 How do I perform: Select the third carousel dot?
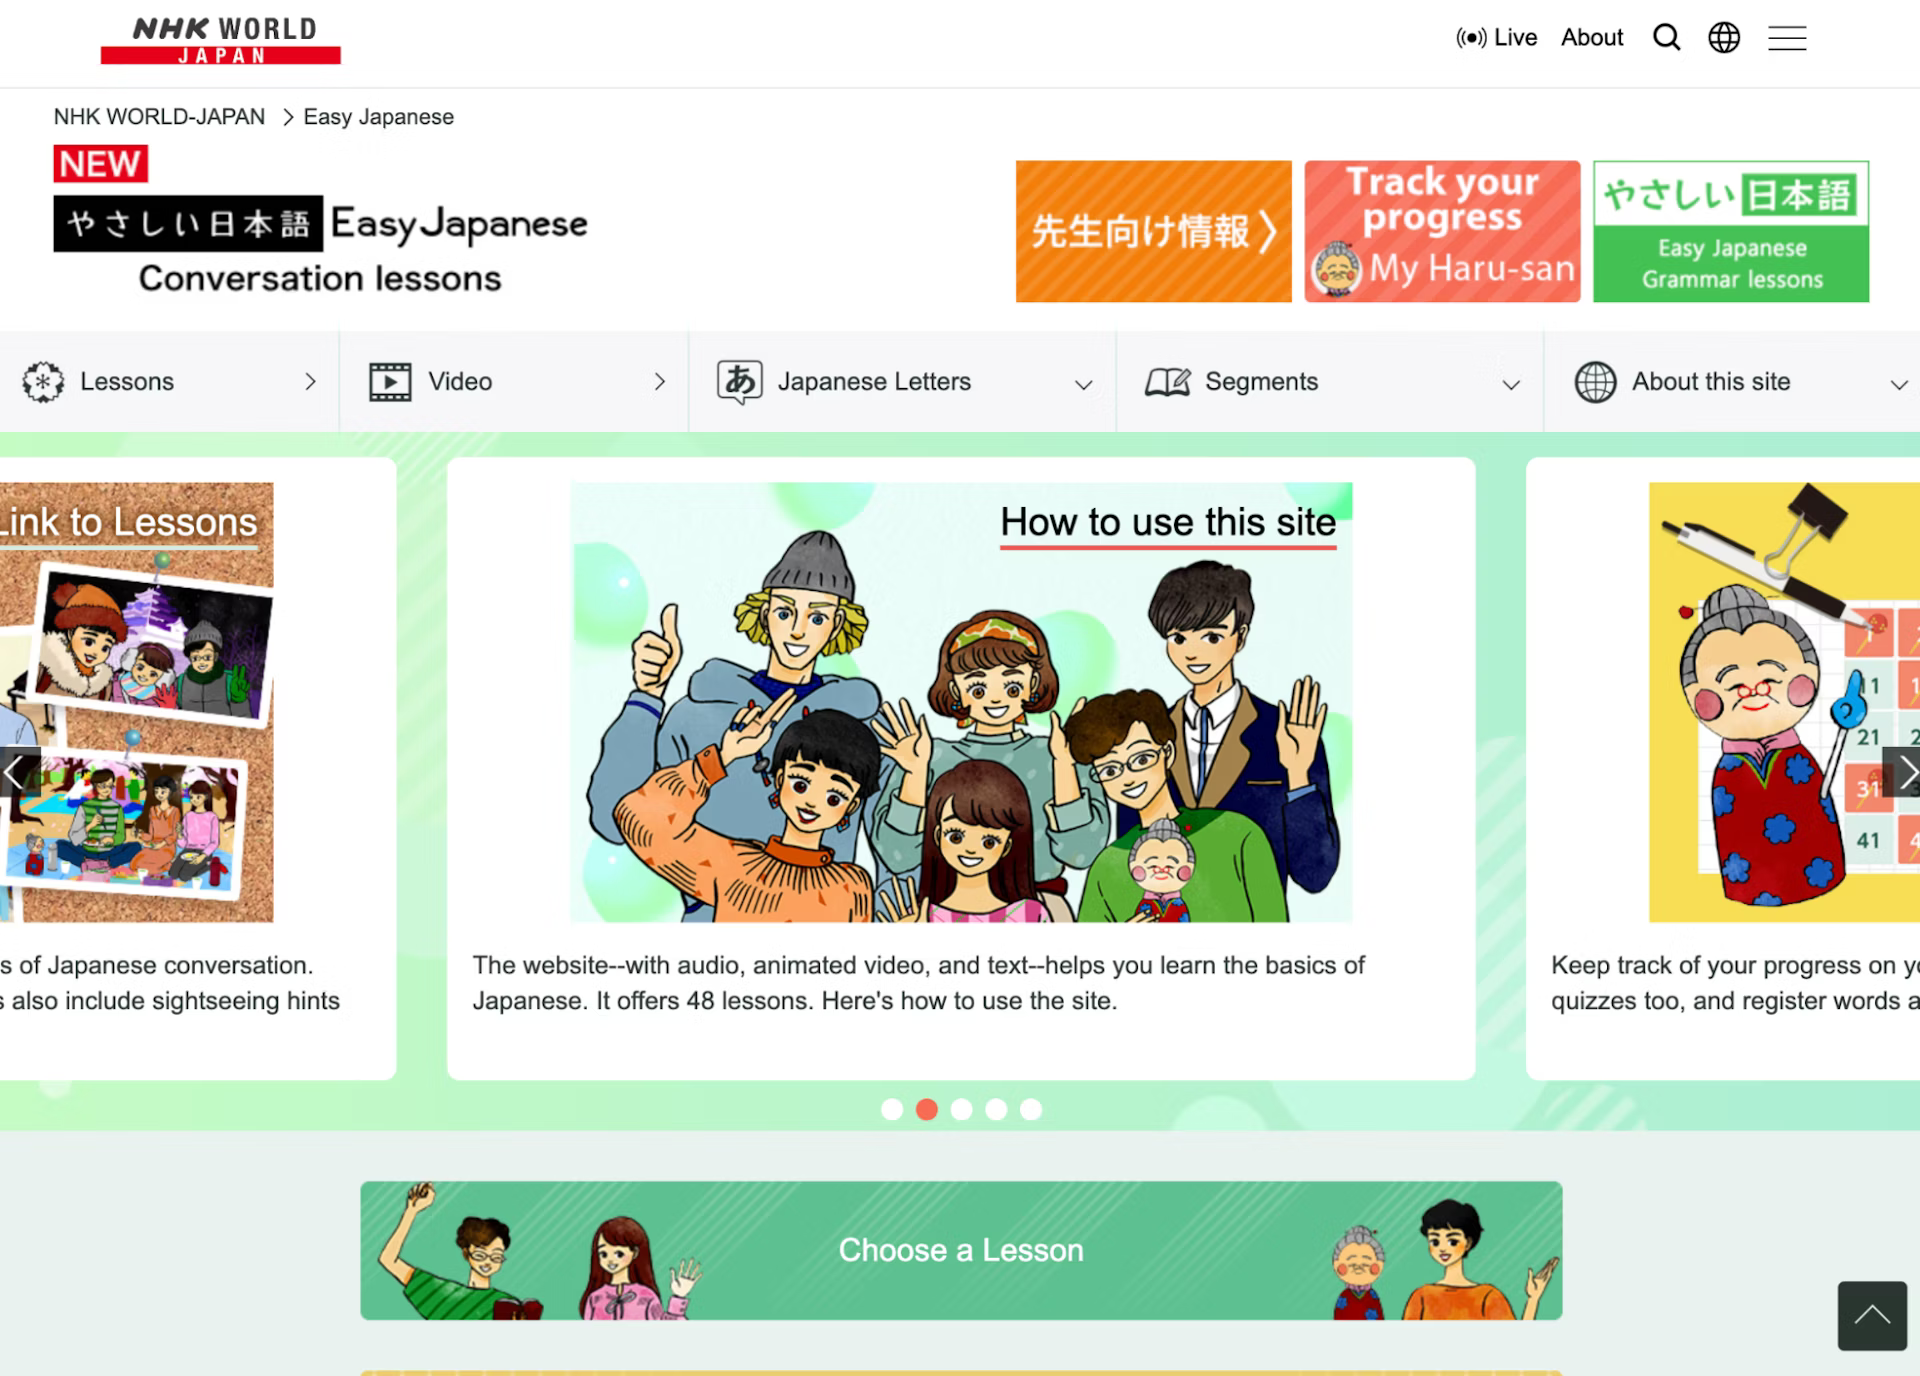pyautogui.click(x=961, y=1109)
